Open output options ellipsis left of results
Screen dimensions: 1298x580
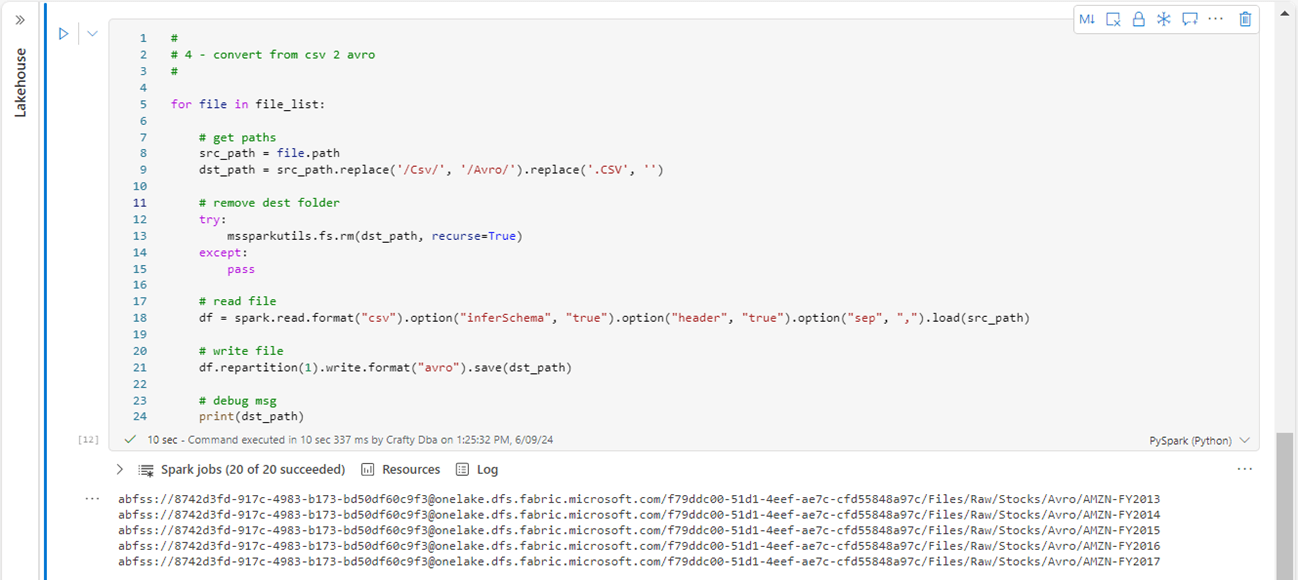coord(93,498)
